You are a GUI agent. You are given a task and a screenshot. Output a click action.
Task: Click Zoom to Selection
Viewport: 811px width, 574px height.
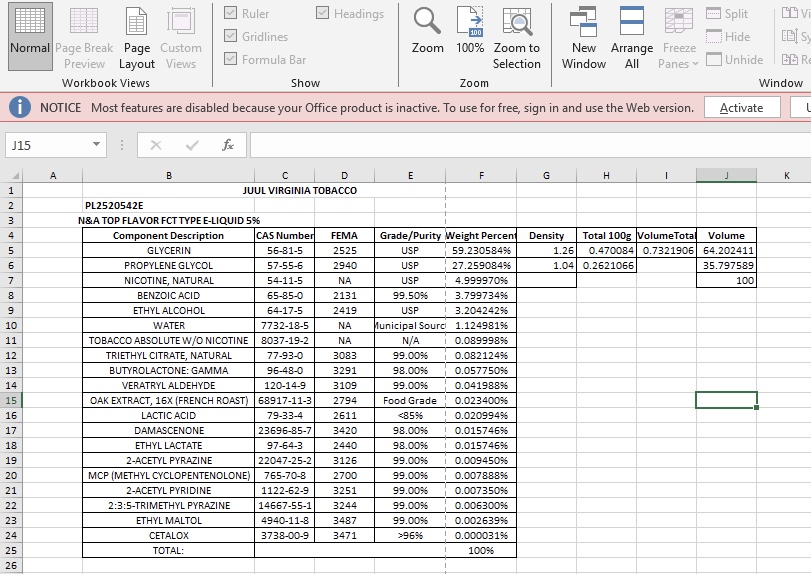point(516,37)
